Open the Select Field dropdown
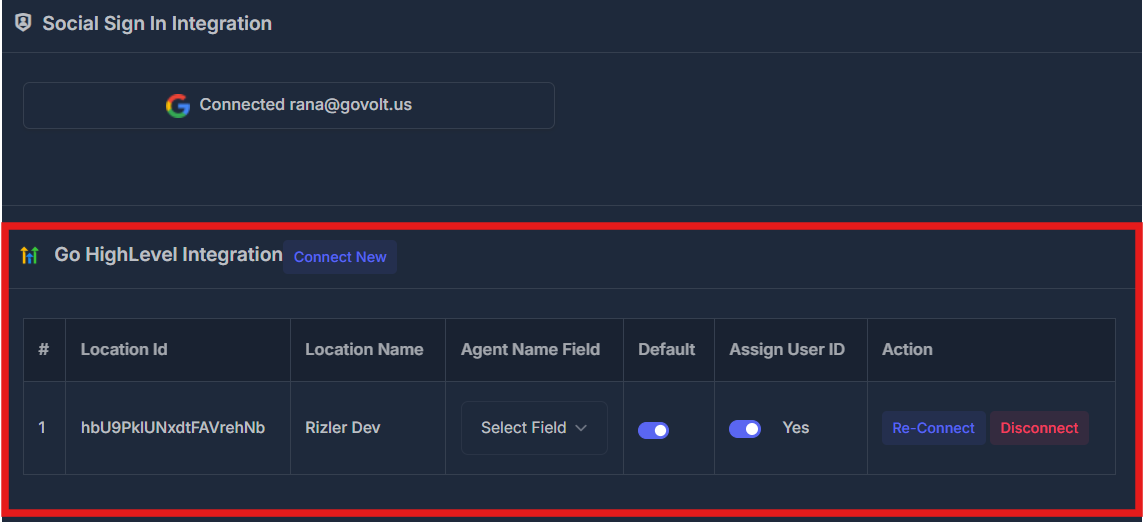Viewport: 1143px width, 522px height. pos(534,428)
